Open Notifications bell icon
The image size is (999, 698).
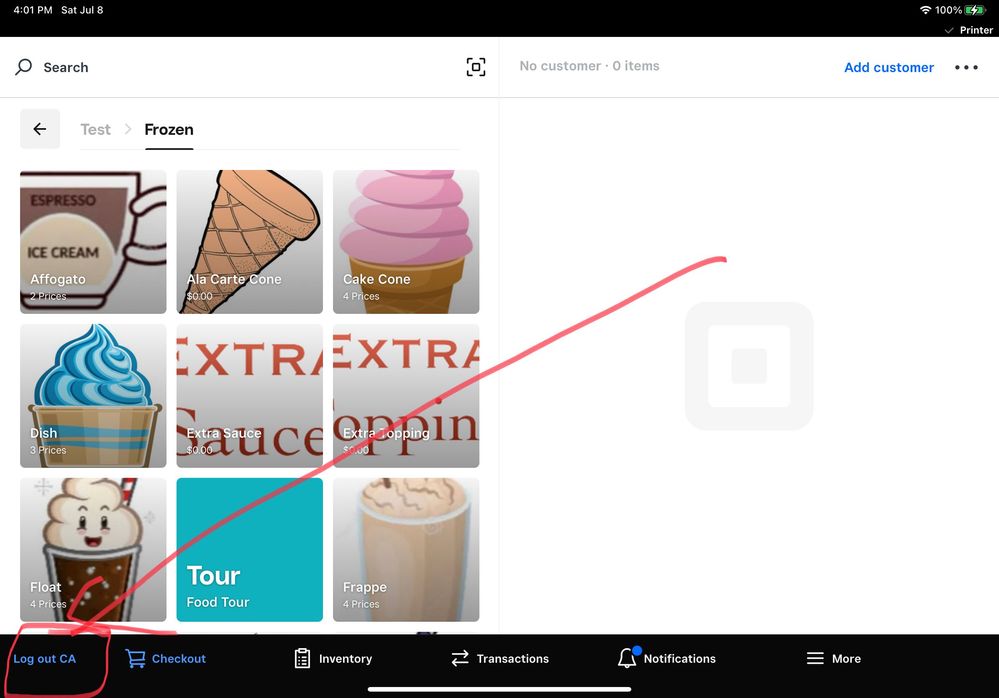pos(627,658)
